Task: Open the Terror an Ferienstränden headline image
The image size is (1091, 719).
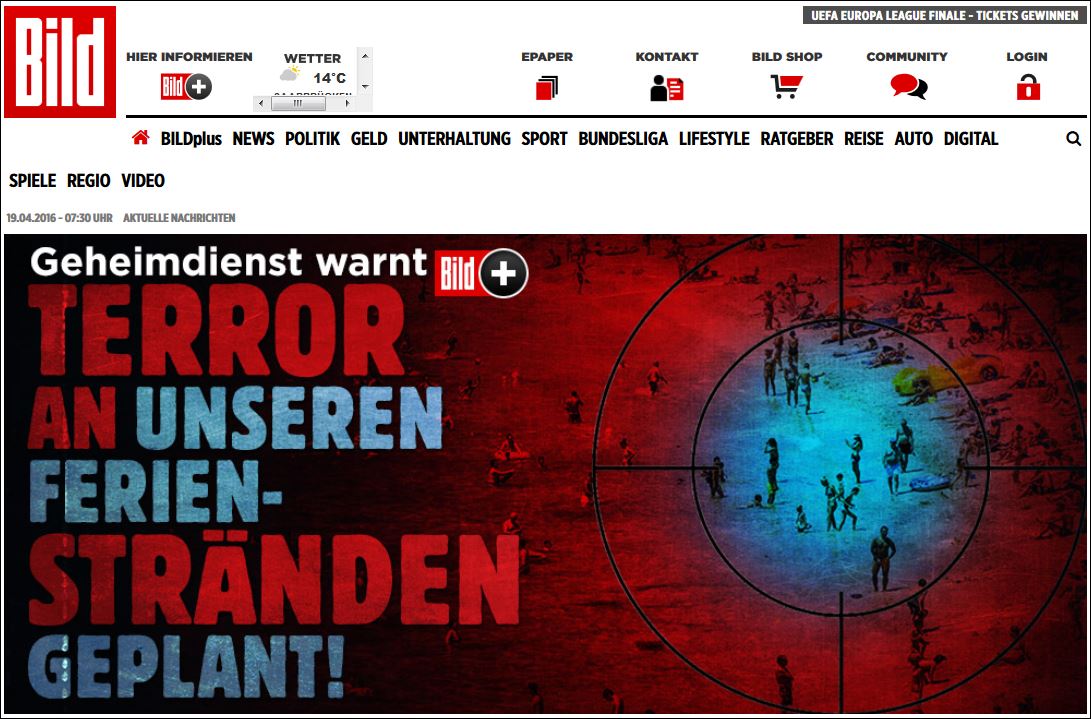Action: (545, 475)
